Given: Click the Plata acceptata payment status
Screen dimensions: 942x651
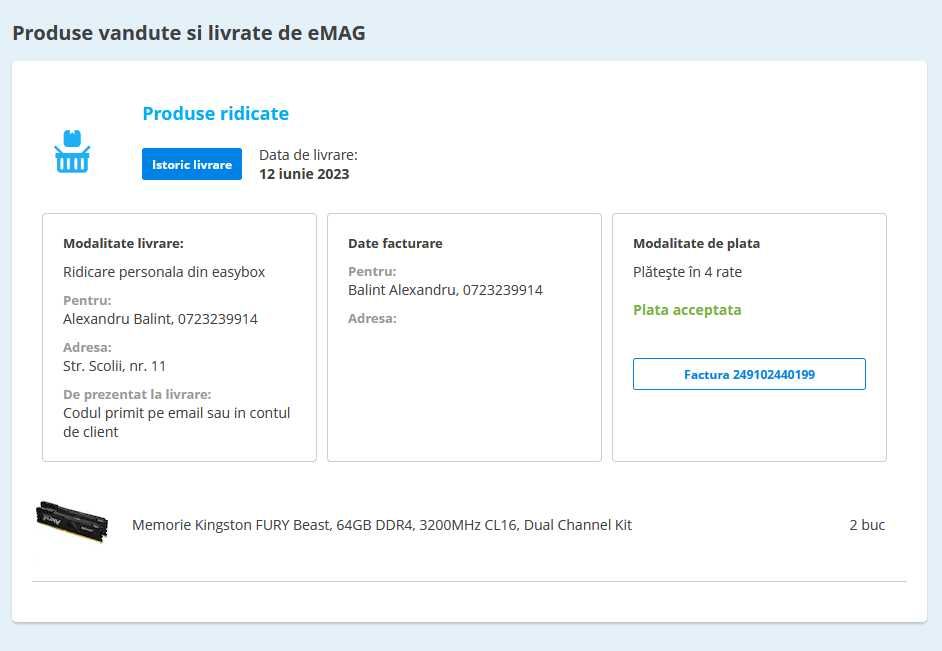Looking at the screenshot, I should 687,310.
